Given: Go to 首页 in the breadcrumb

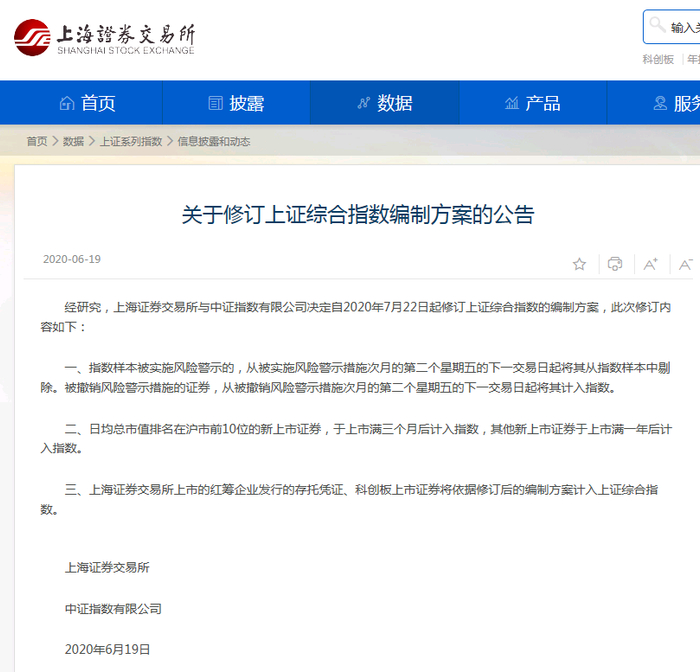Looking at the screenshot, I should pos(37,142).
